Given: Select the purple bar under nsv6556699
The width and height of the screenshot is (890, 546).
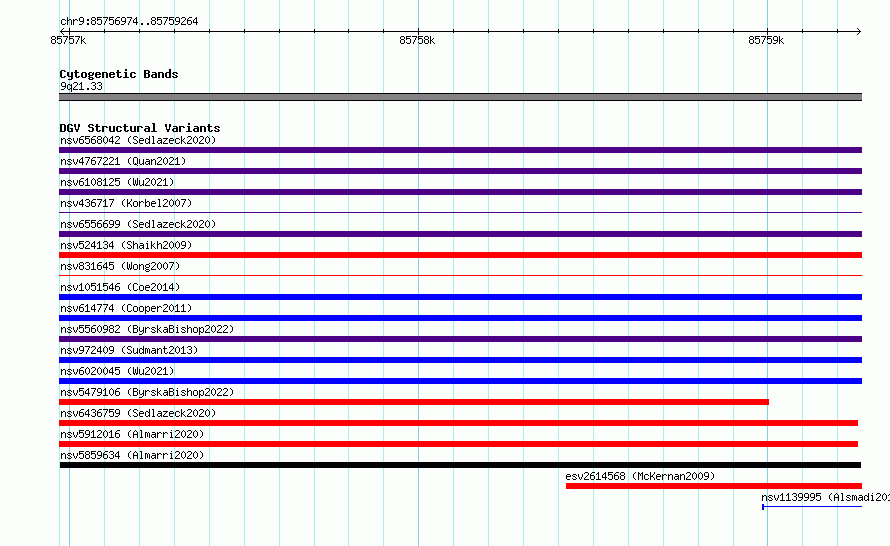Looking at the screenshot, I should [x=460, y=234].
